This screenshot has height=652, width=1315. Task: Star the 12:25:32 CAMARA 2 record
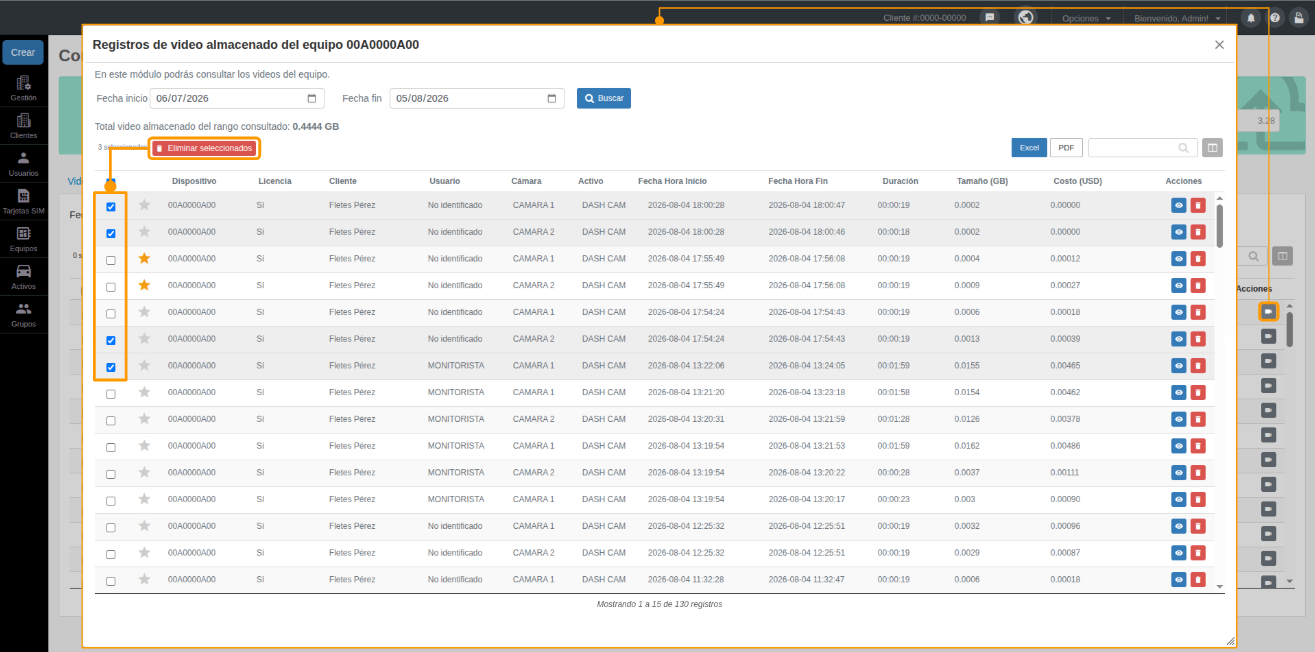144,552
